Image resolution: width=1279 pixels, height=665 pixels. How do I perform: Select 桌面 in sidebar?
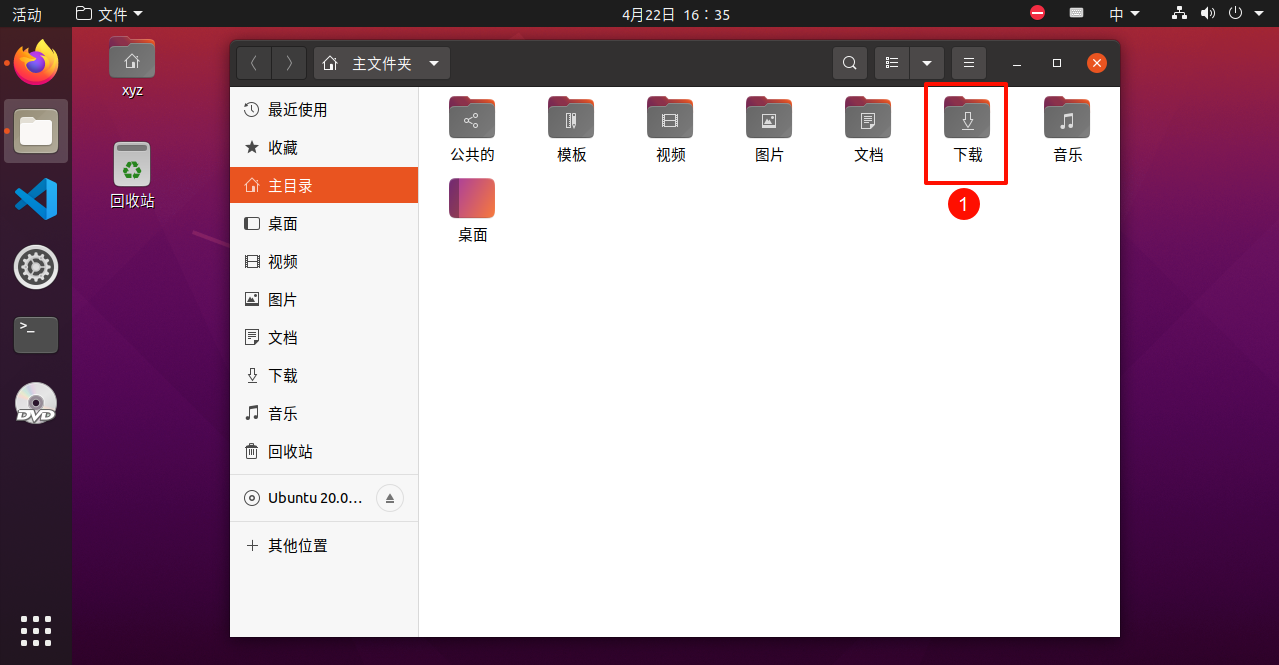tap(324, 224)
